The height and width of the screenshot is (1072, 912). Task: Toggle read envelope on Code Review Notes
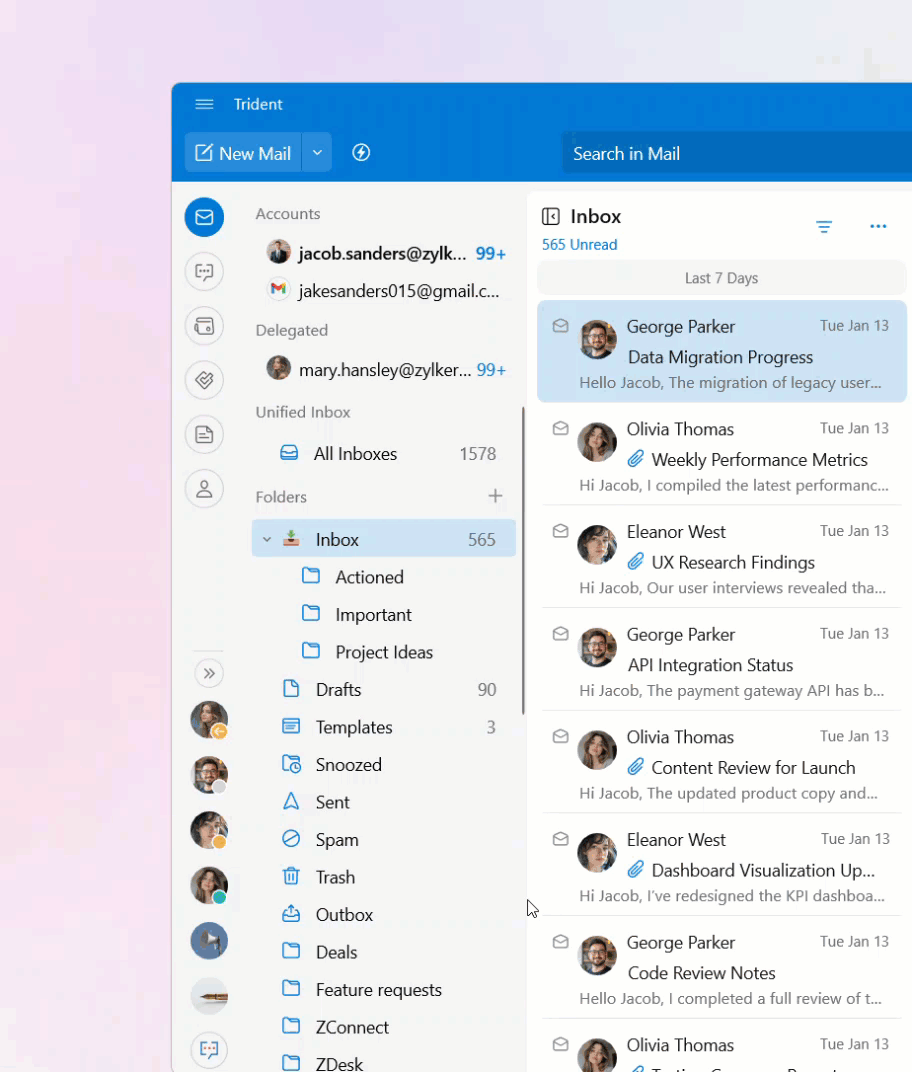click(561, 942)
